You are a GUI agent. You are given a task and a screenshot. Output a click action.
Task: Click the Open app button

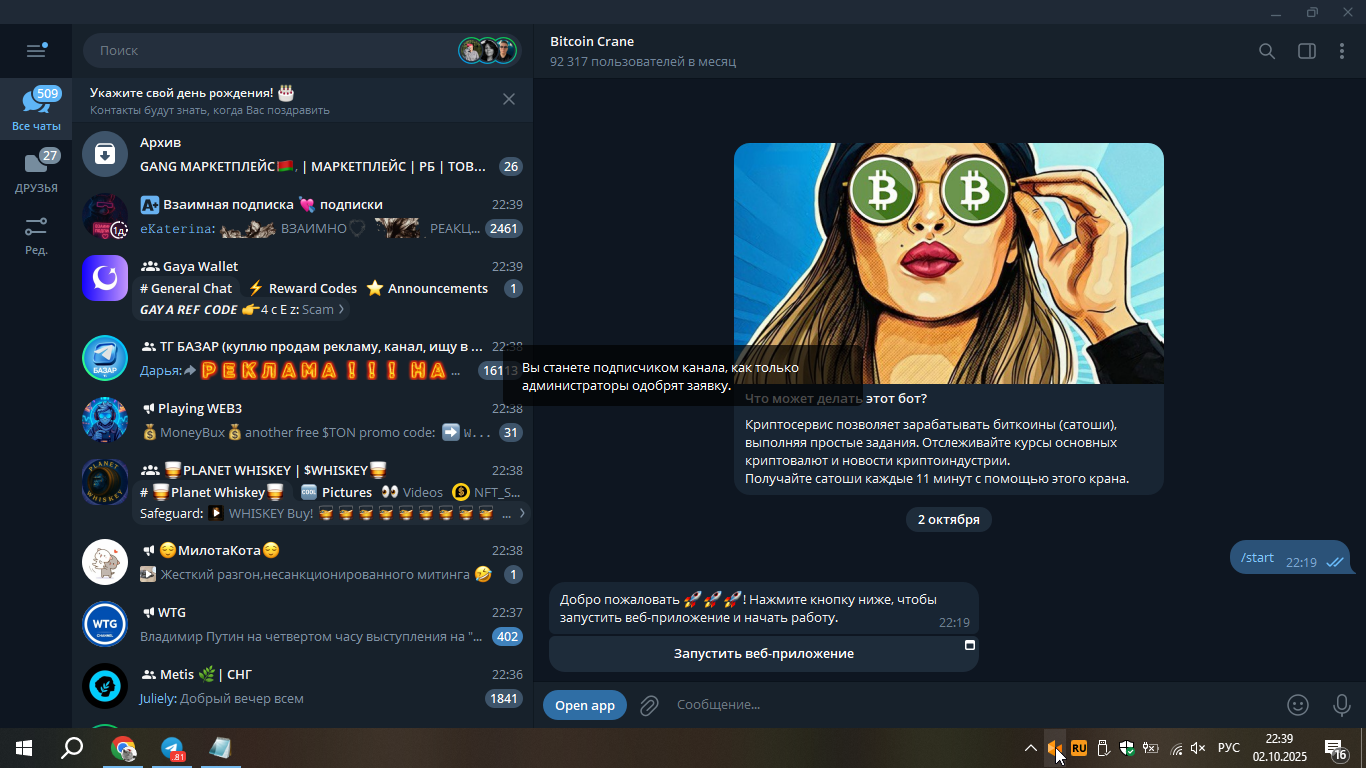click(585, 705)
